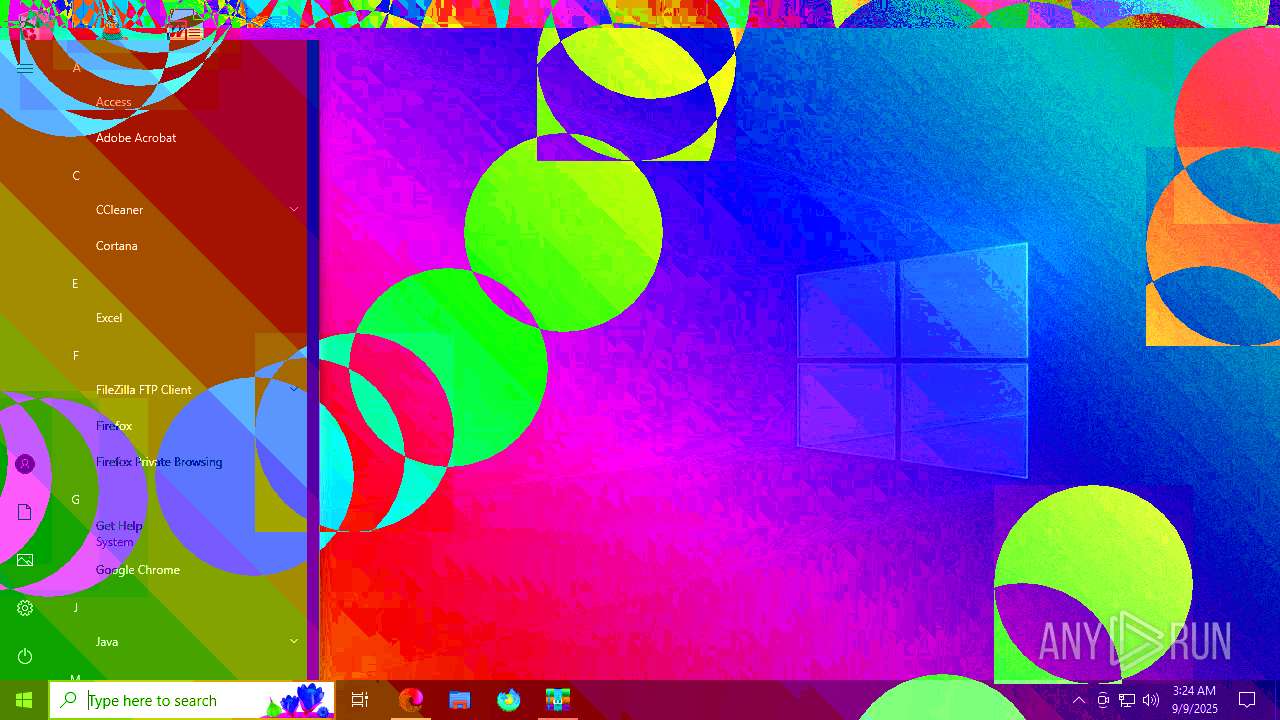
Task: Open Task View from the taskbar
Action: (x=360, y=700)
